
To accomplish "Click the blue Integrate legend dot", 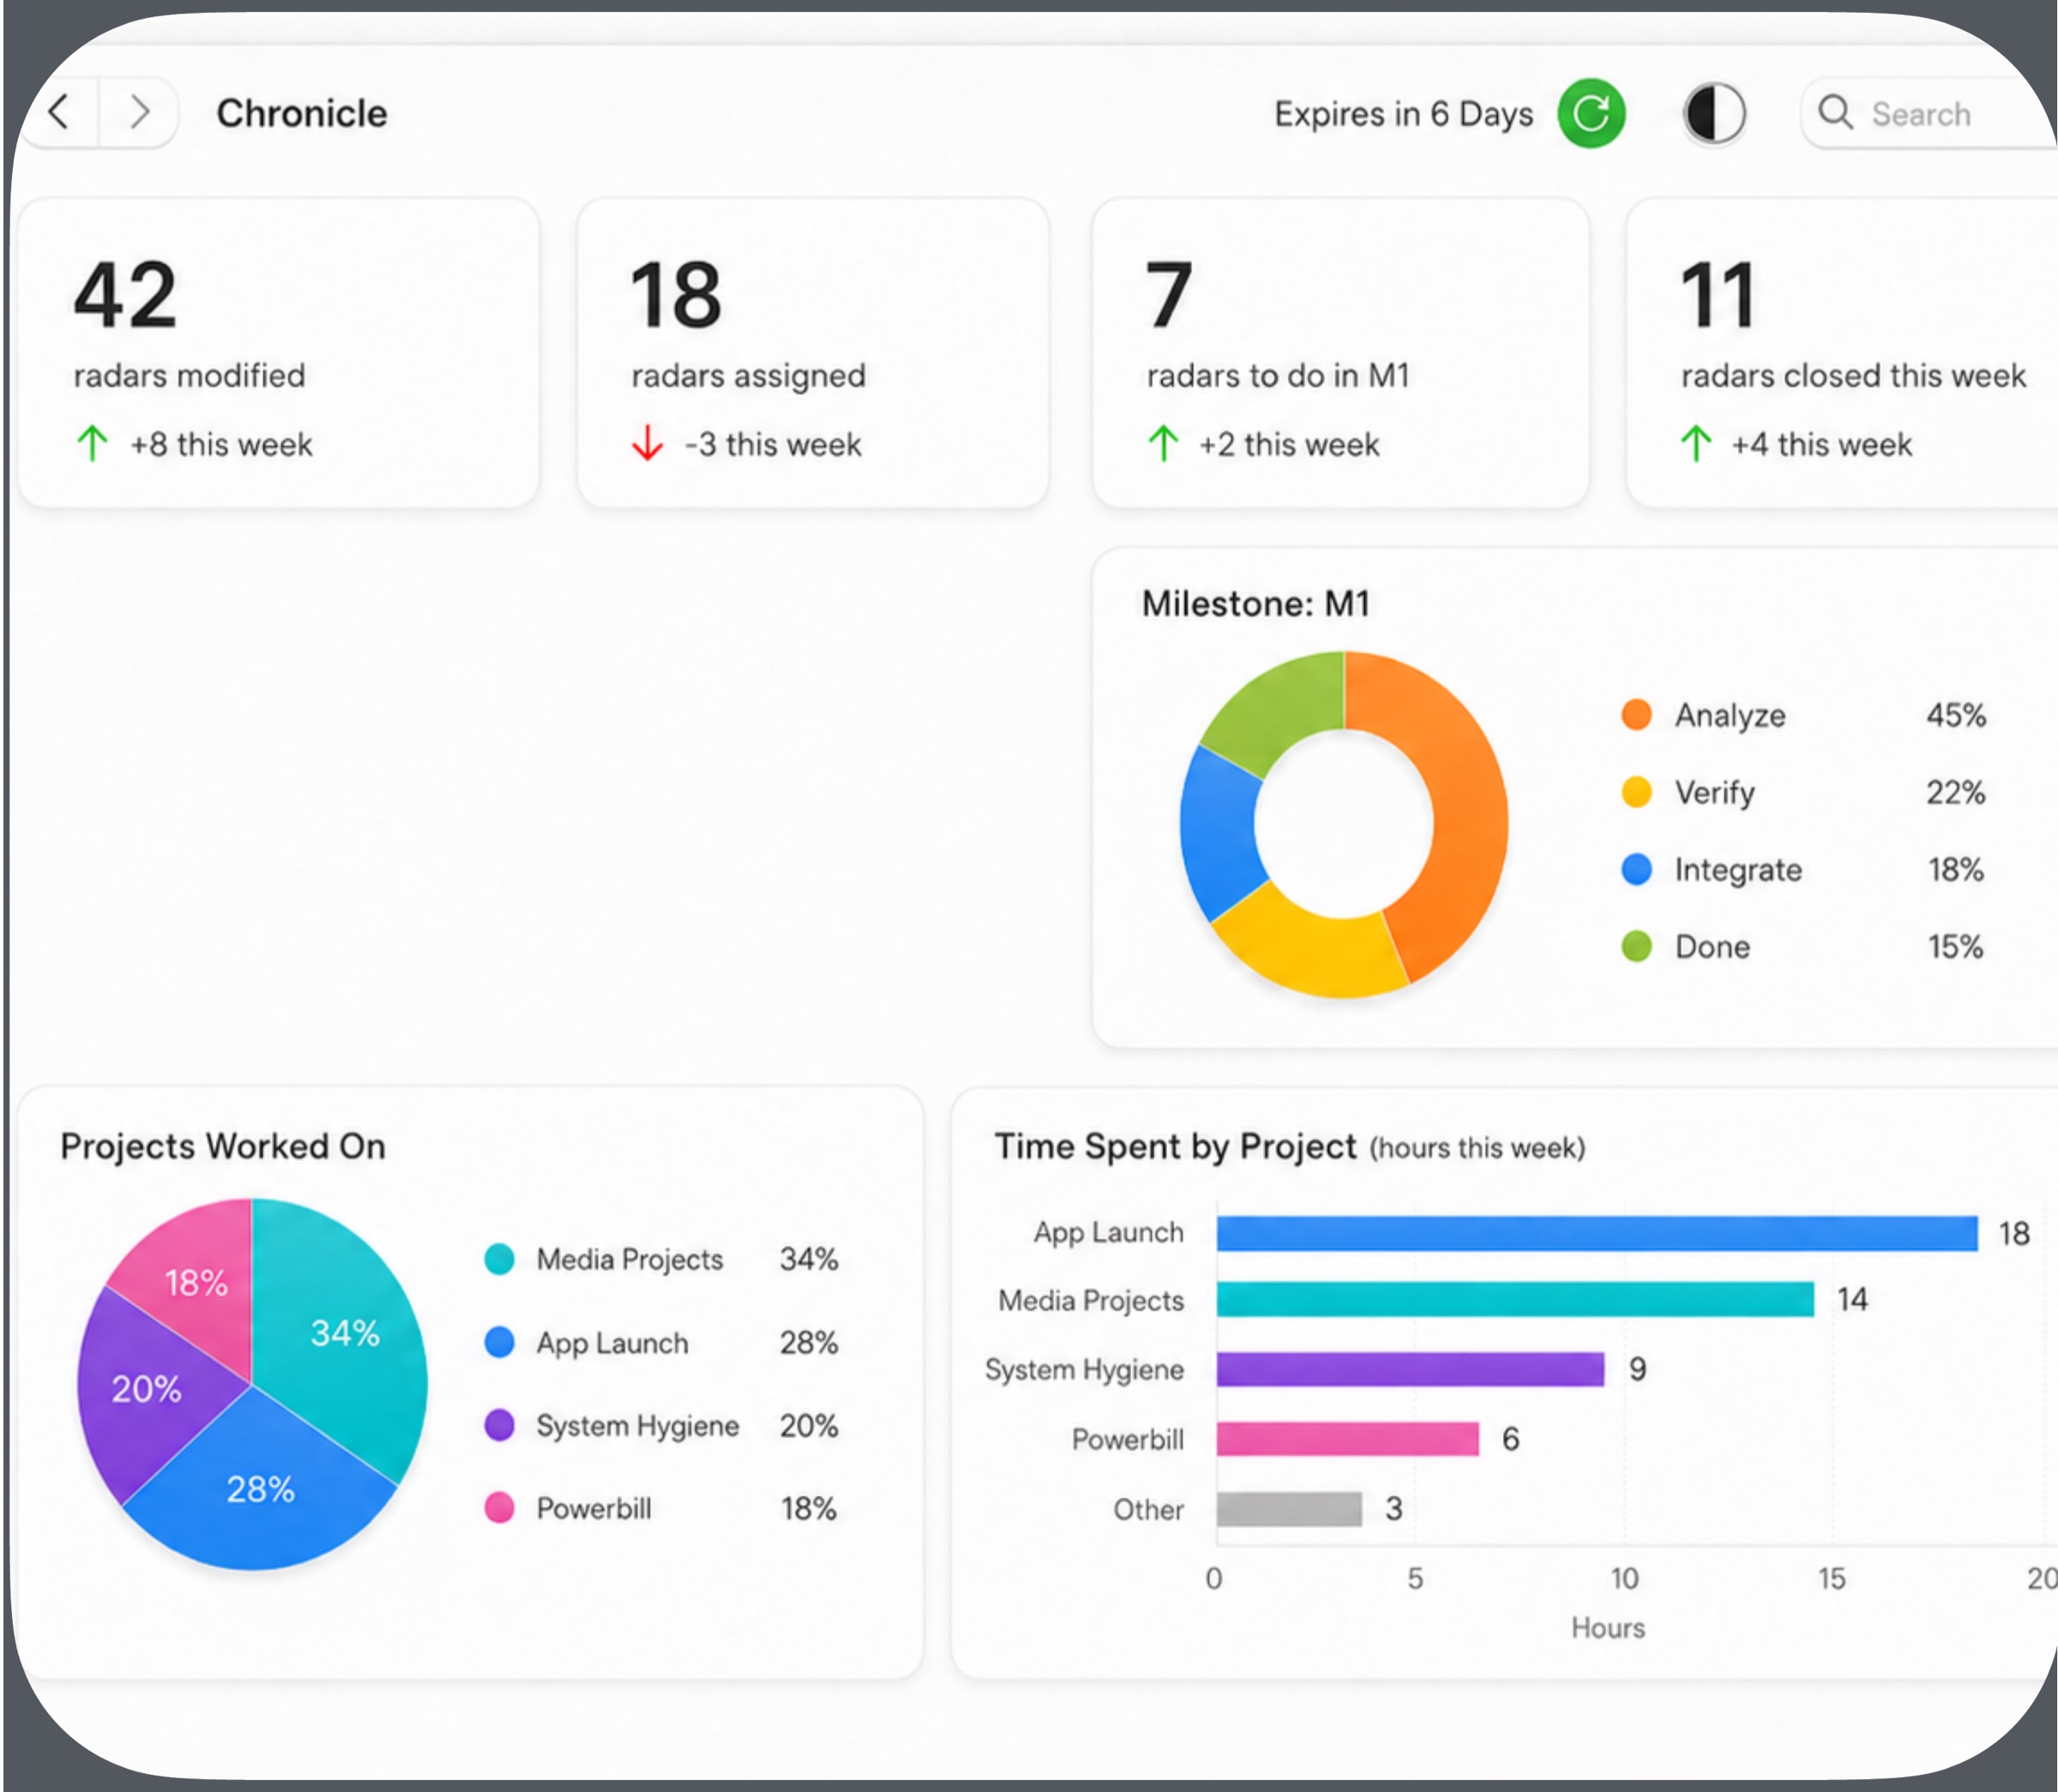I will [x=1636, y=868].
